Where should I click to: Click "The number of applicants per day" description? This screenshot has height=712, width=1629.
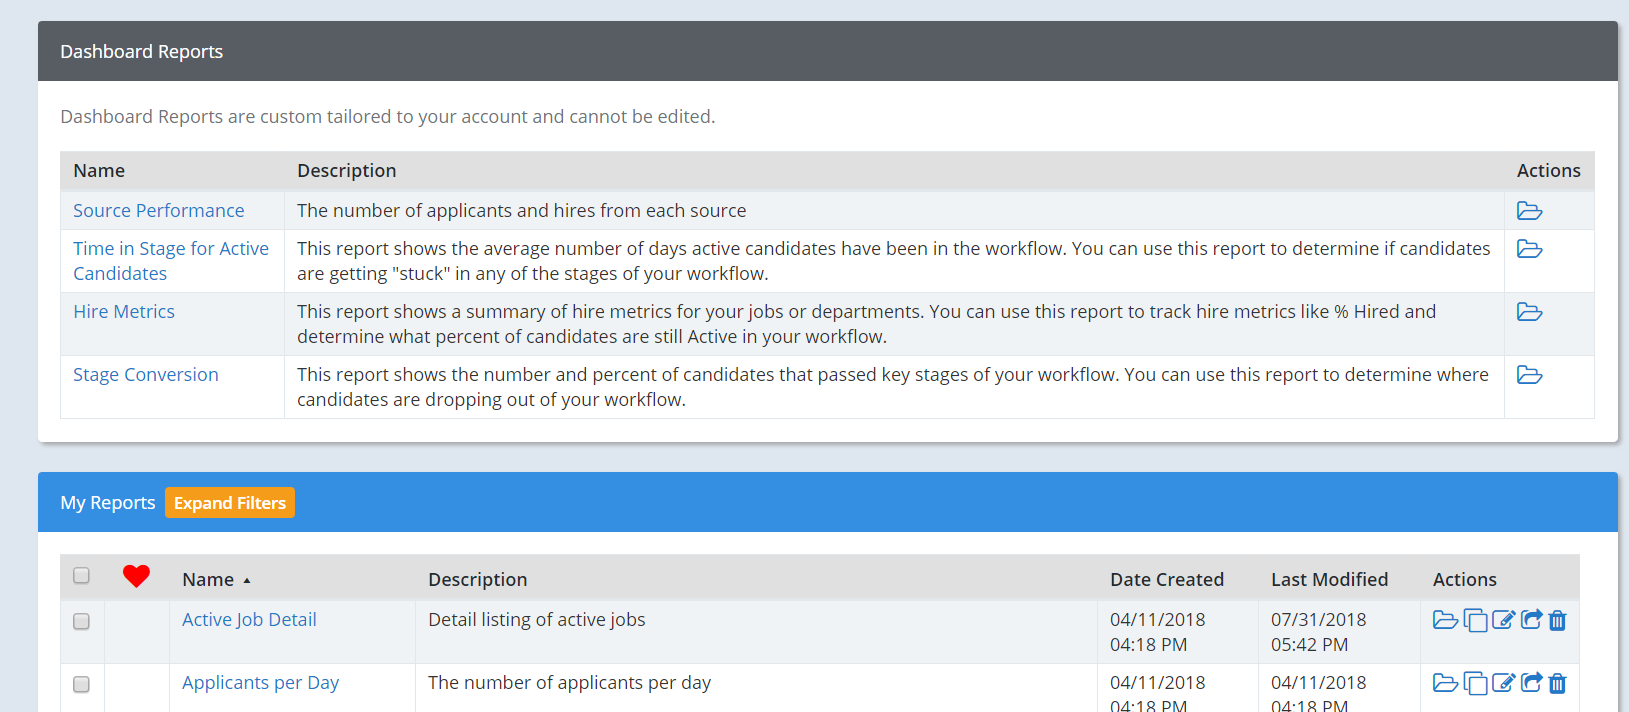pos(570,683)
